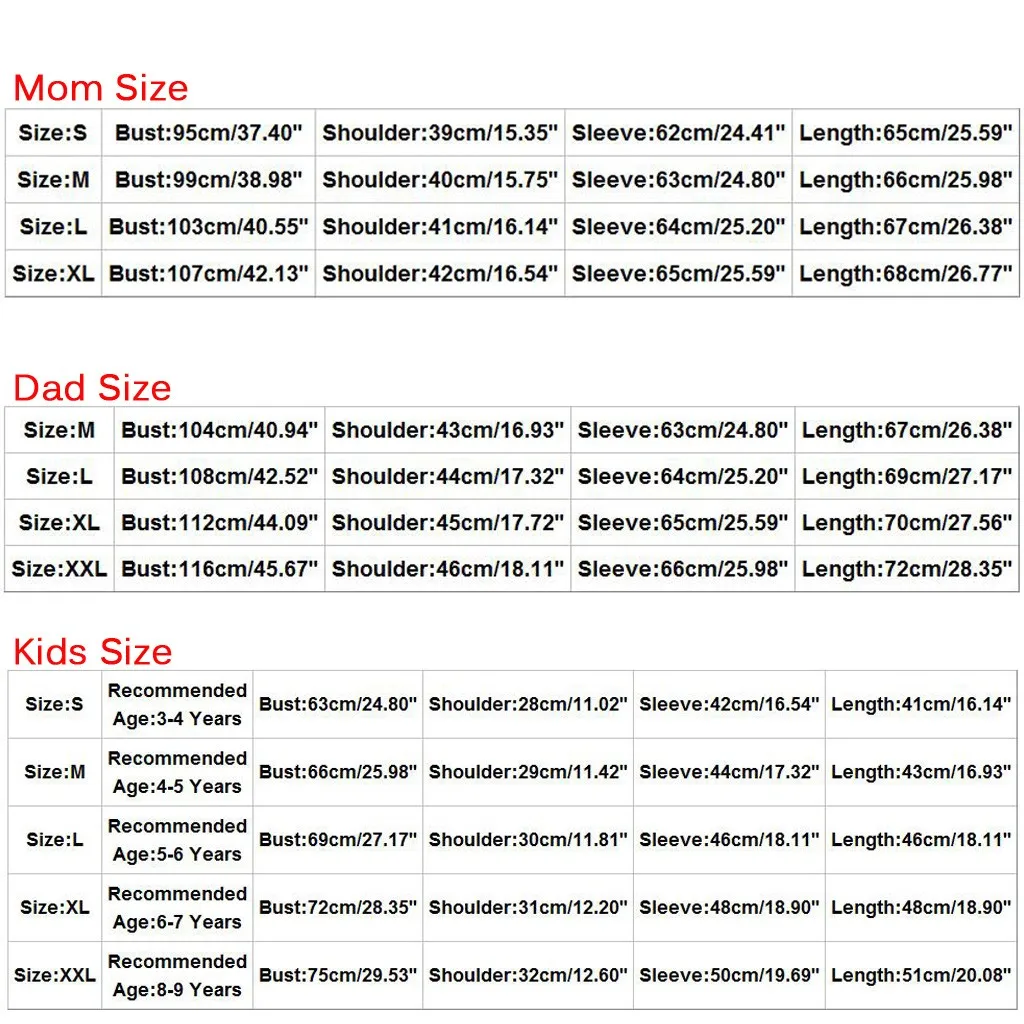This screenshot has height=1024, width=1024.
Task: Click Dad Bust:104cm/40.94" cell
Action: click(219, 430)
